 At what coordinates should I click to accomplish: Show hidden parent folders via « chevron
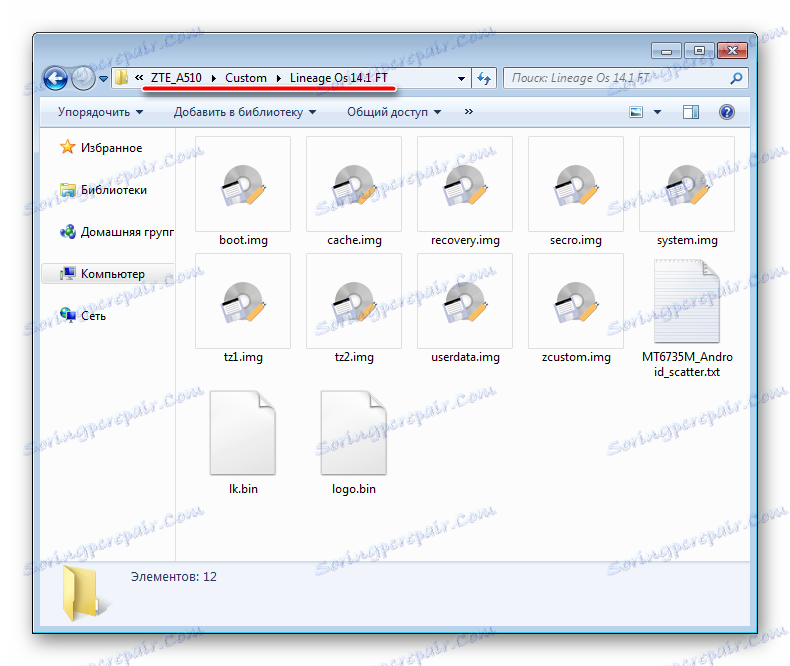coord(139,78)
